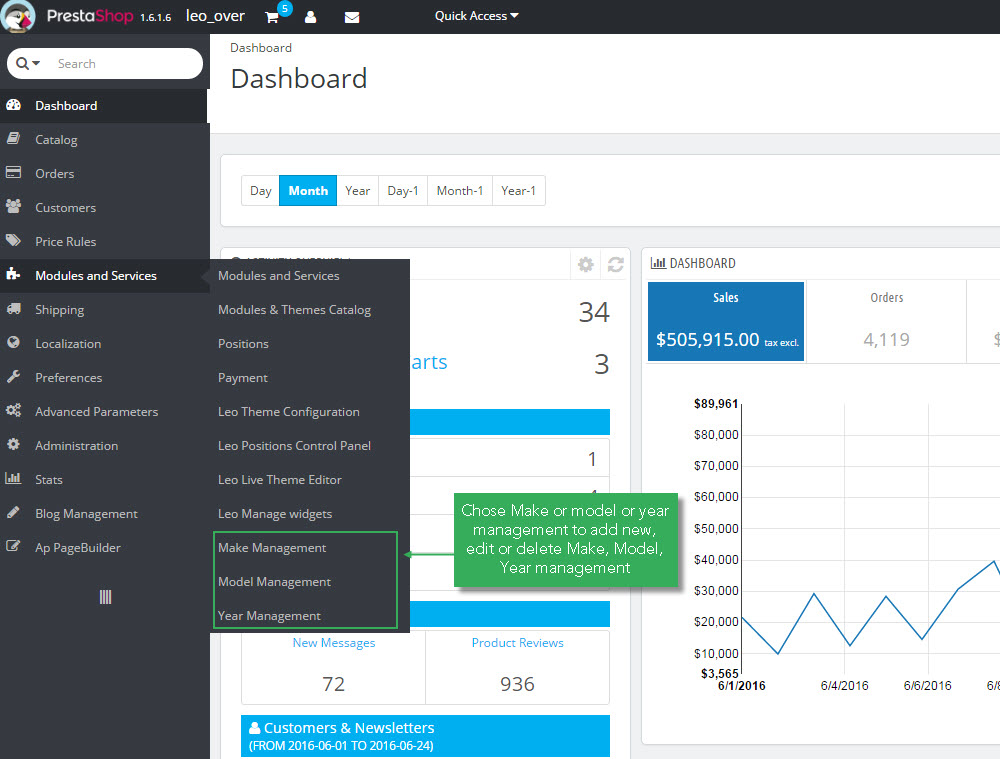Go to Preferences in the sidebar
The width and height of the screenshot is (1000, 759).
[x=68, y=378]
